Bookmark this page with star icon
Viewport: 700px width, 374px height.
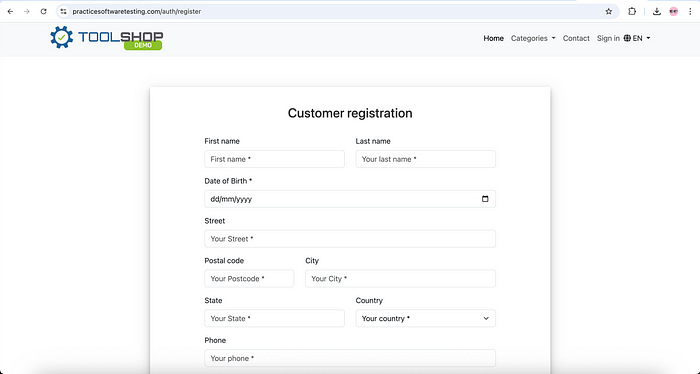[608, 12]
